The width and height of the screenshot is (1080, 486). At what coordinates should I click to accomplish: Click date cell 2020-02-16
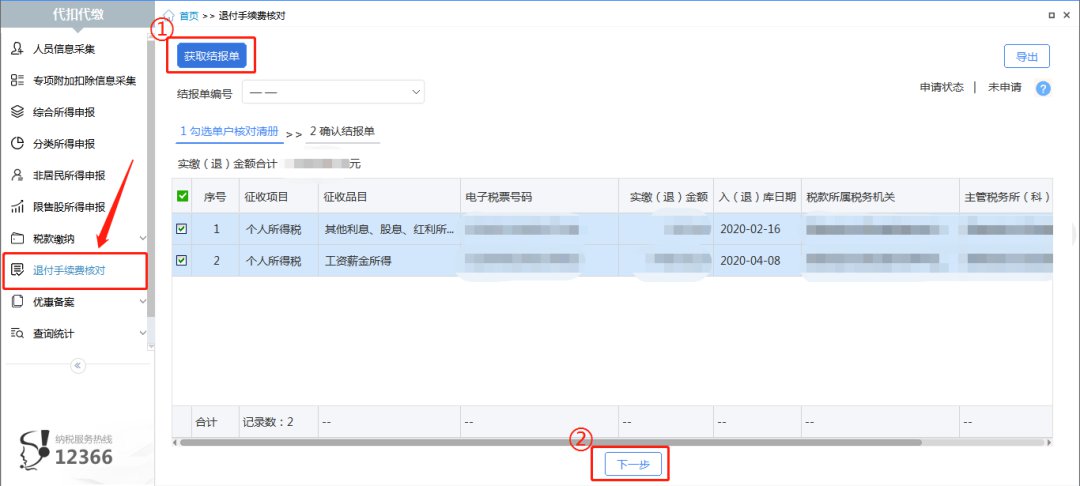757,229
